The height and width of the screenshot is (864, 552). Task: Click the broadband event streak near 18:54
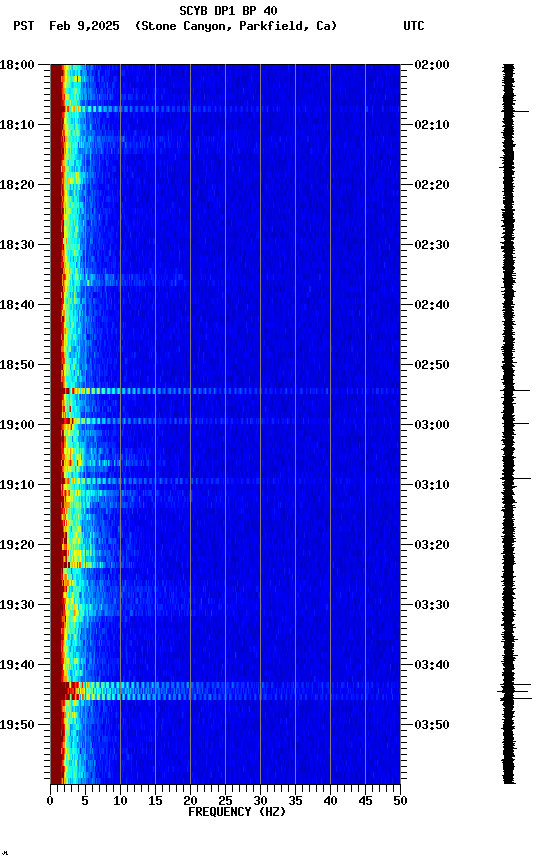(225, 391)
